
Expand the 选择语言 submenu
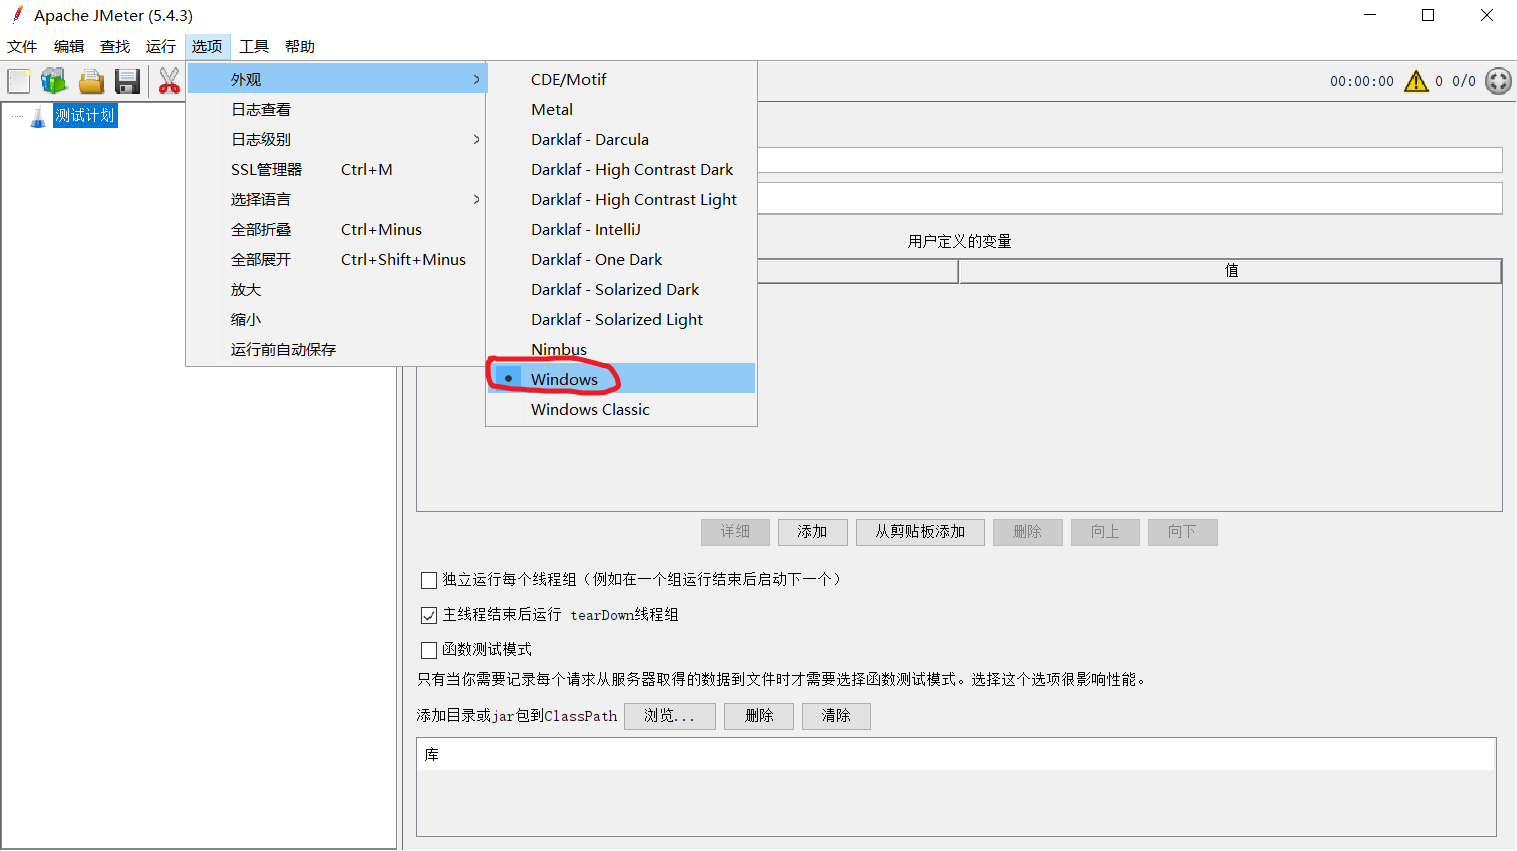(337, 199)
